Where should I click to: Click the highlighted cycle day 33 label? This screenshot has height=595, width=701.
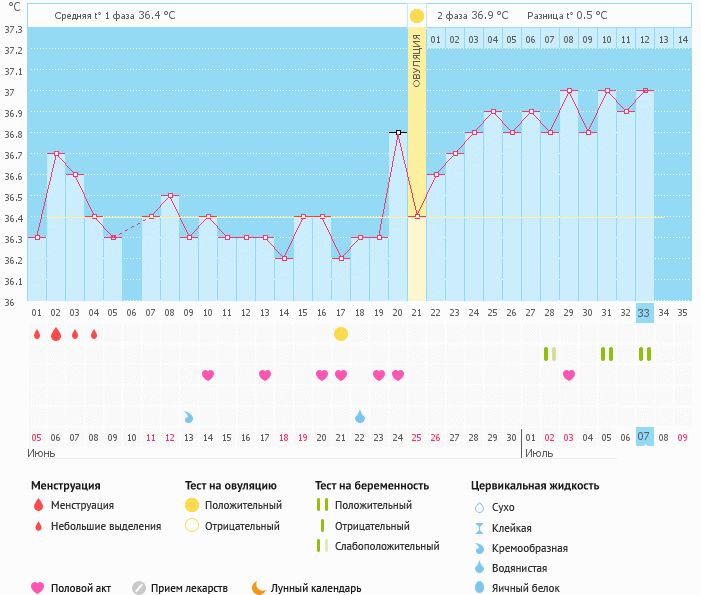coord(645,313)
